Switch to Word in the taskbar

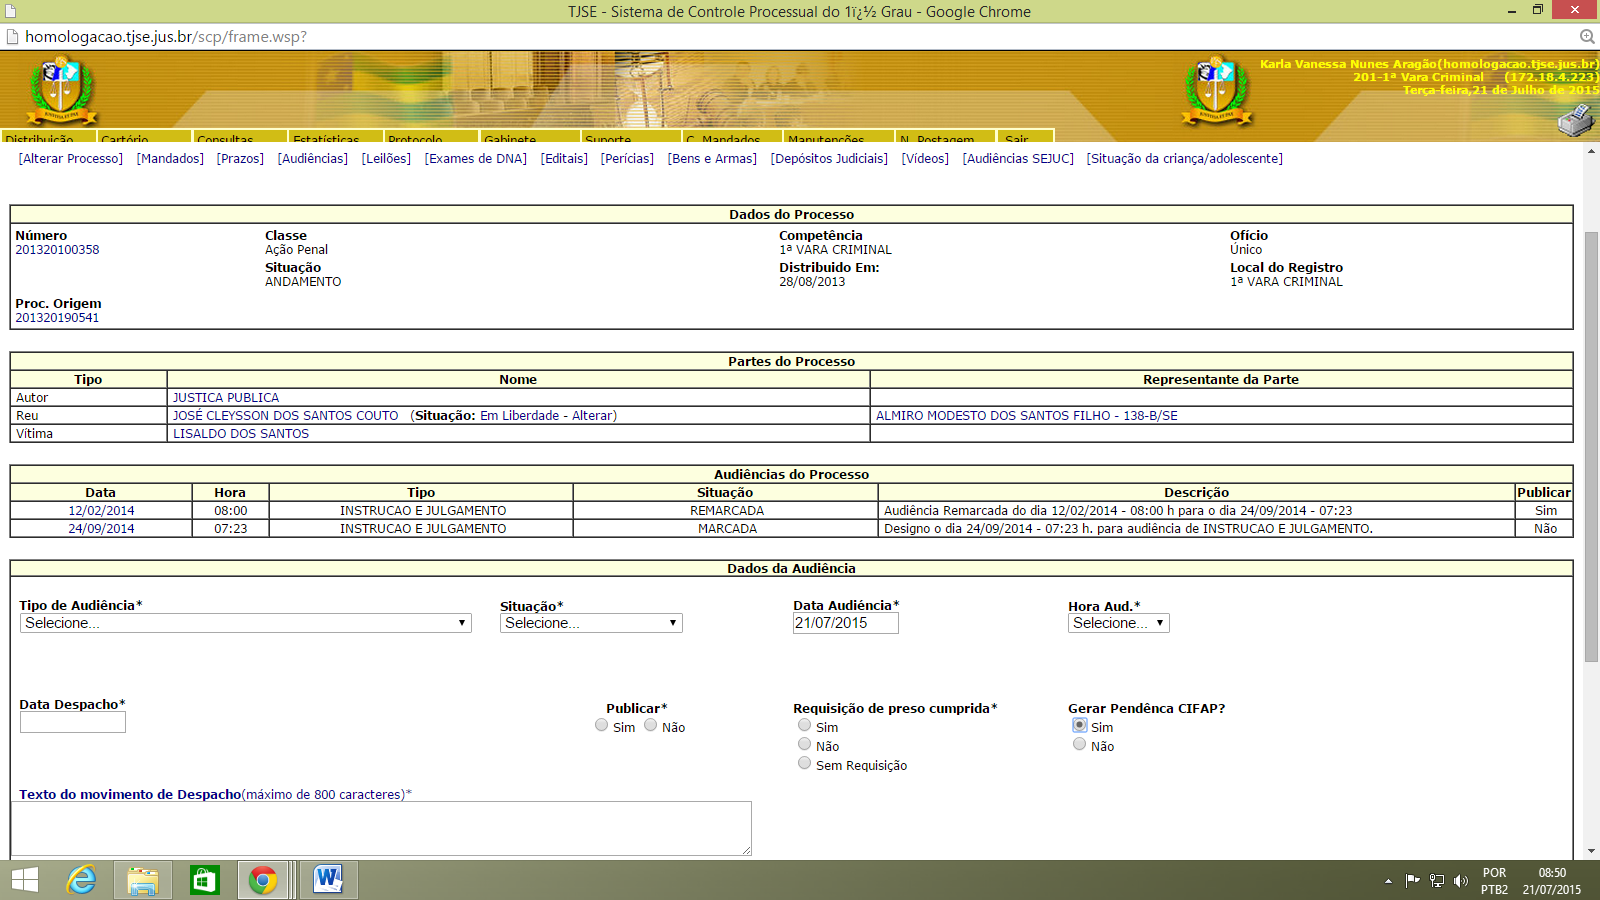[327, 880]
